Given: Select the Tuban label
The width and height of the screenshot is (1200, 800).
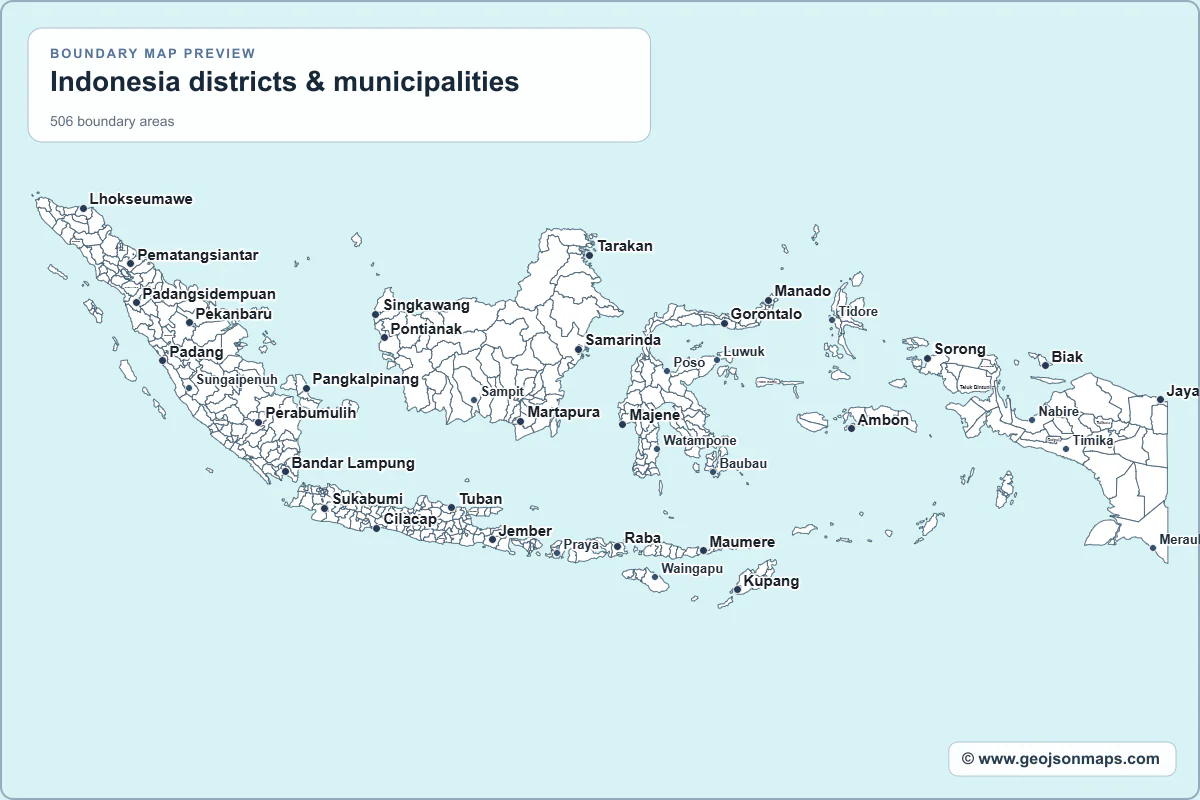Looking at the screenshot, I should [481, 499].
